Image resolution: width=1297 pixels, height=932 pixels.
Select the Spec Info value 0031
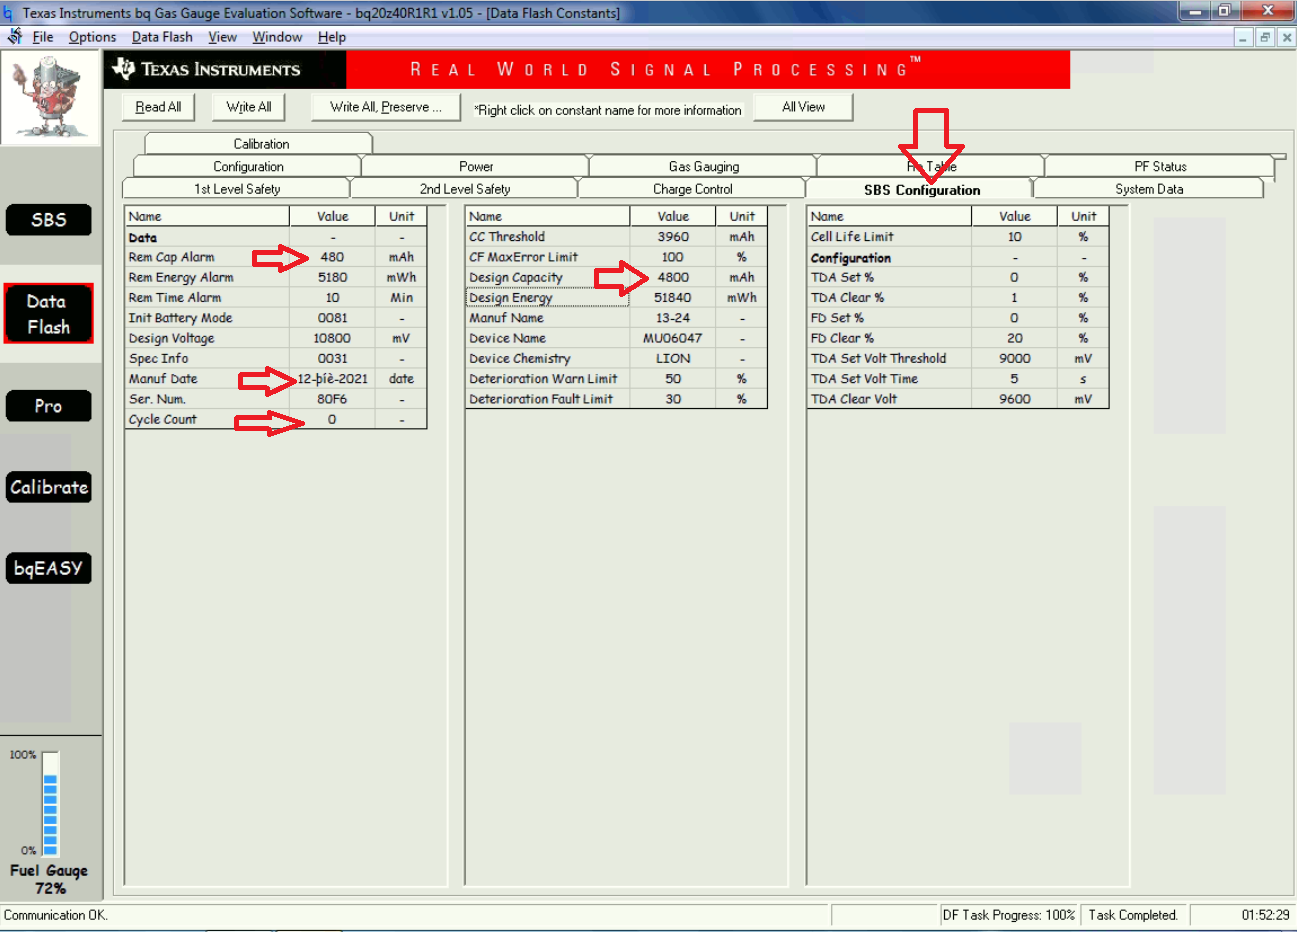pos(332,358)
